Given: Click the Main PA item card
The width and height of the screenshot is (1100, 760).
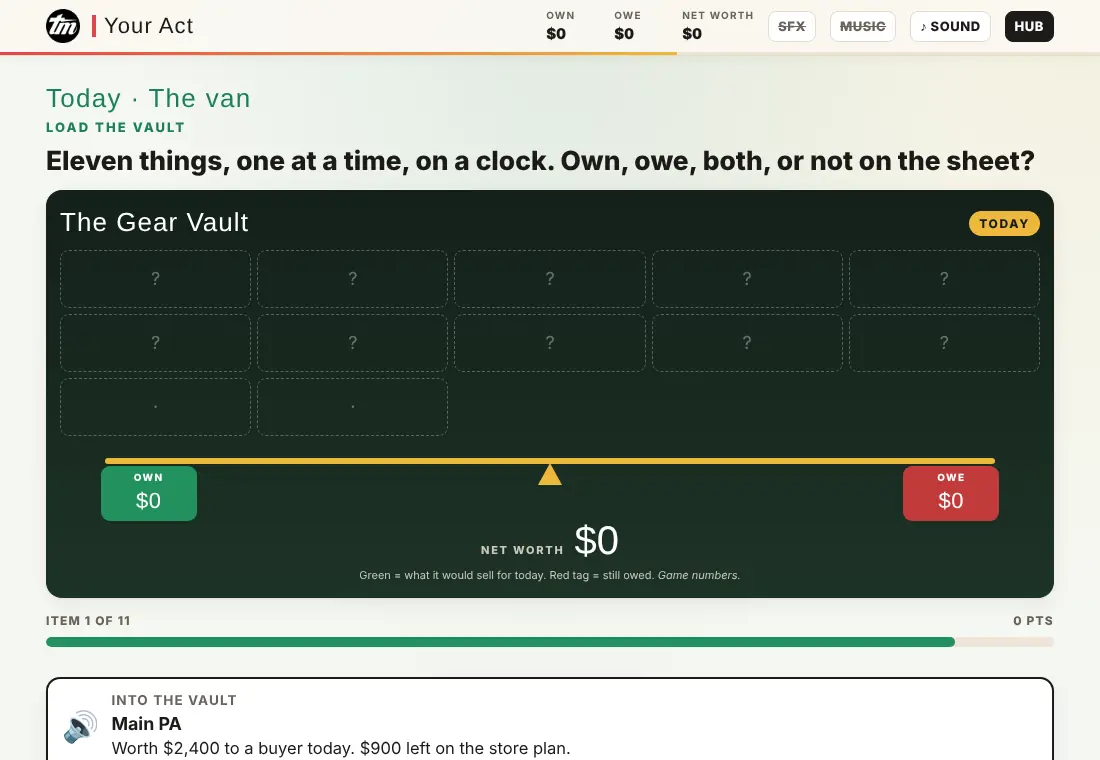Looking at the screenshot, I should pos(550,719).
